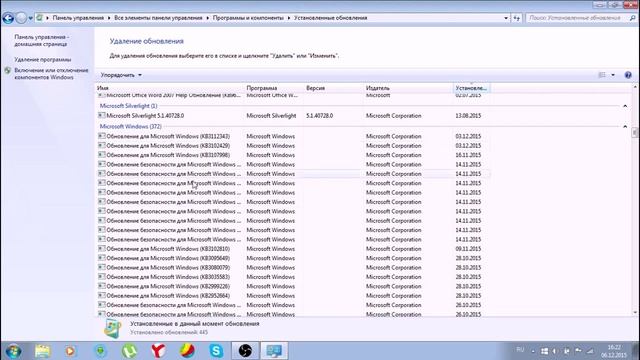Click the 'Все элементы панели управления' breadcrumb
The width and height of the screenshot is (640, 360).
tap(158, 18)
